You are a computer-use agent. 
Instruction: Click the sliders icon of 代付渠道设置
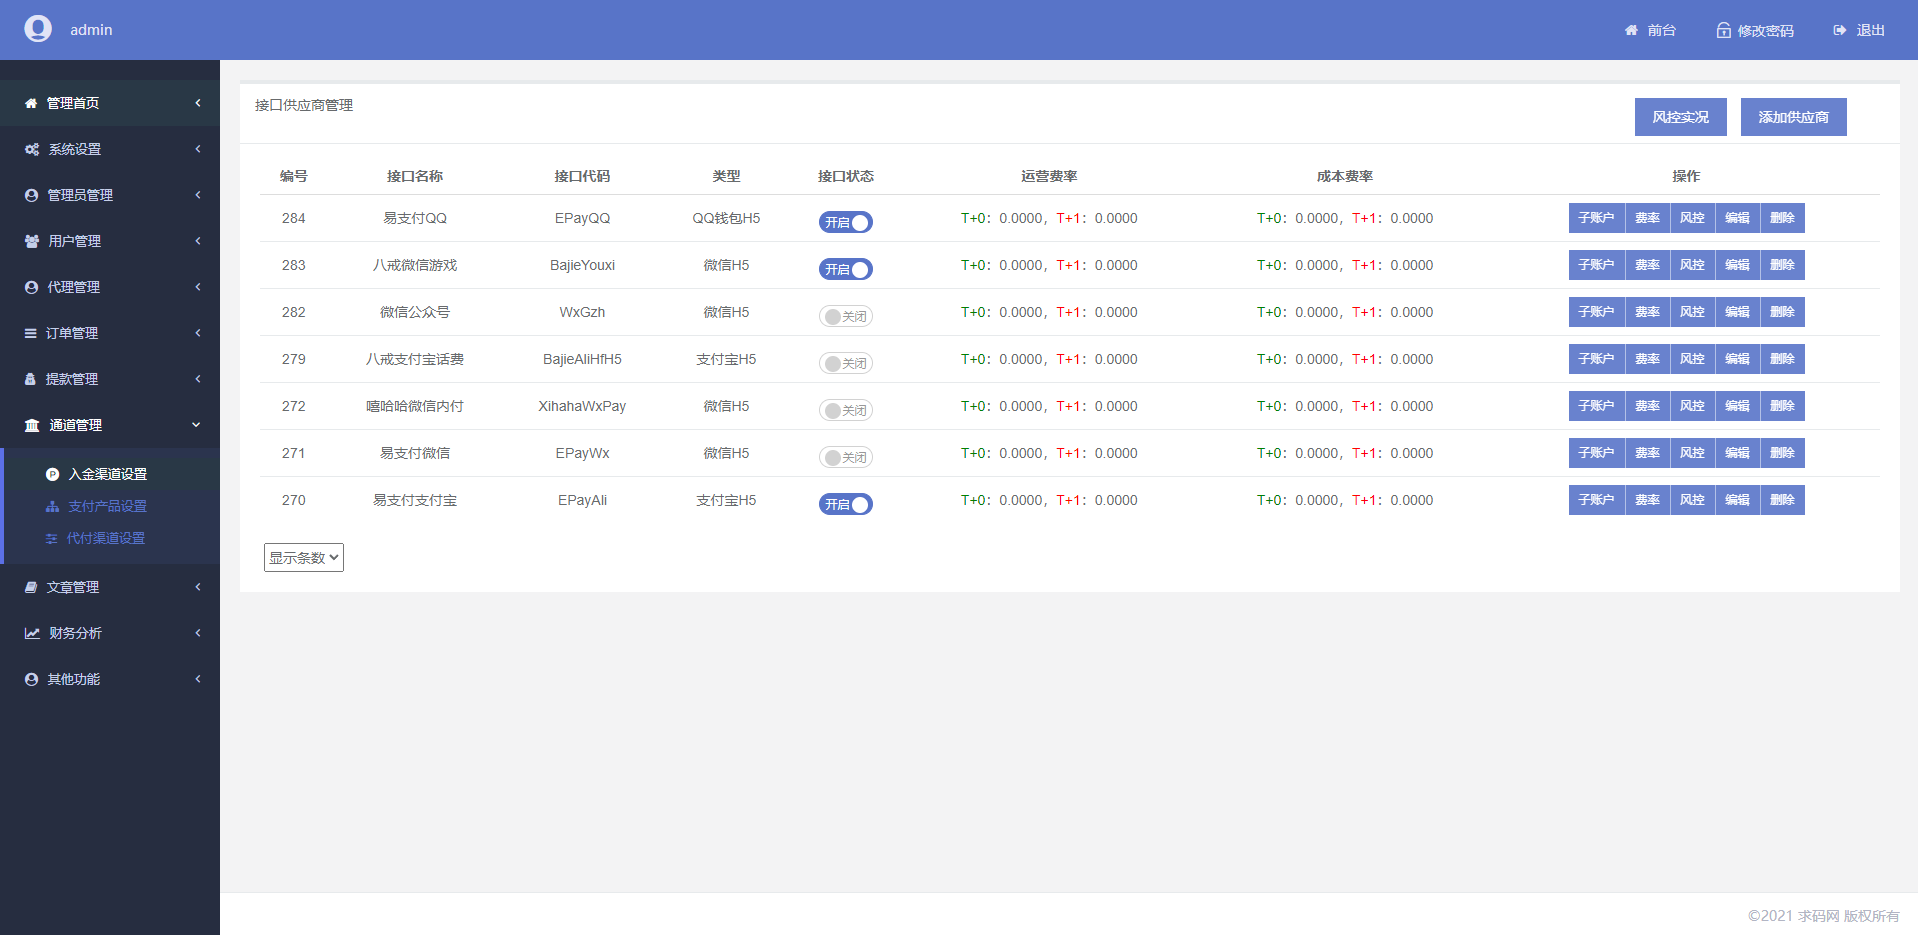click(52, 538)
